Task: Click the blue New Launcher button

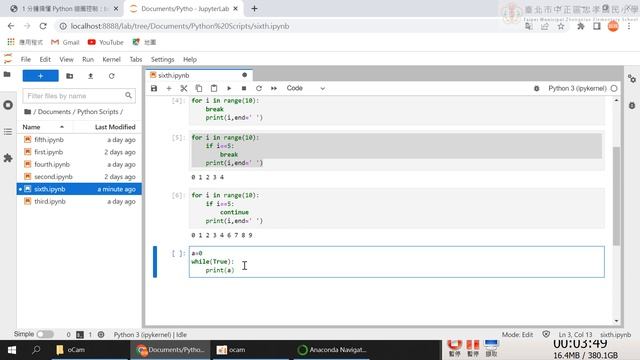Action: coord(40,76)
